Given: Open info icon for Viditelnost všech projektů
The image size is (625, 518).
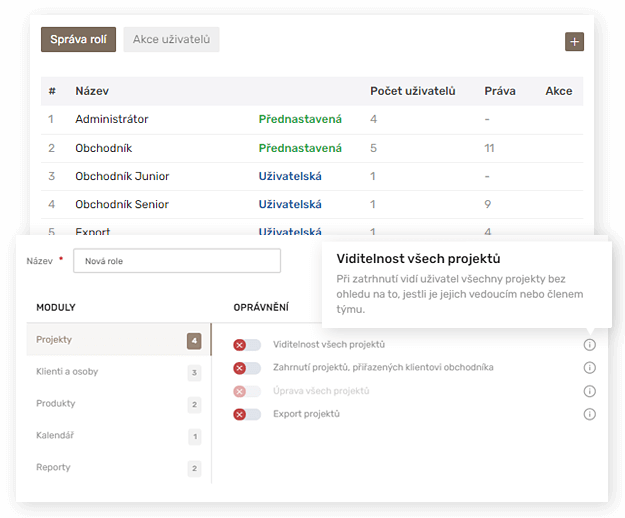Looking at the screenshot, I should [589, 344].
